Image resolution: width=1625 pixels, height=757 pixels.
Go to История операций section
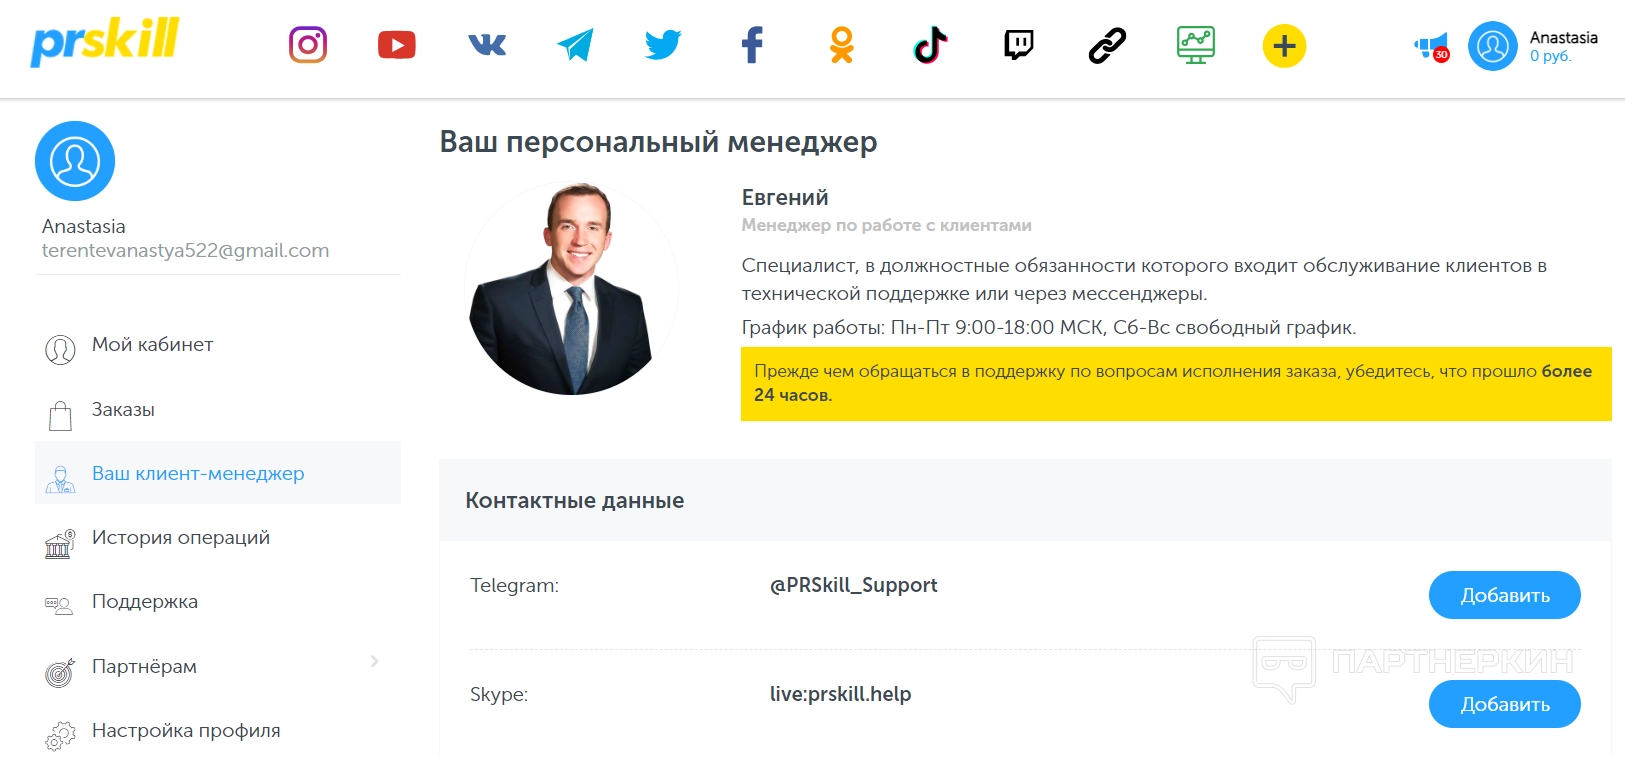click(180, 538)
